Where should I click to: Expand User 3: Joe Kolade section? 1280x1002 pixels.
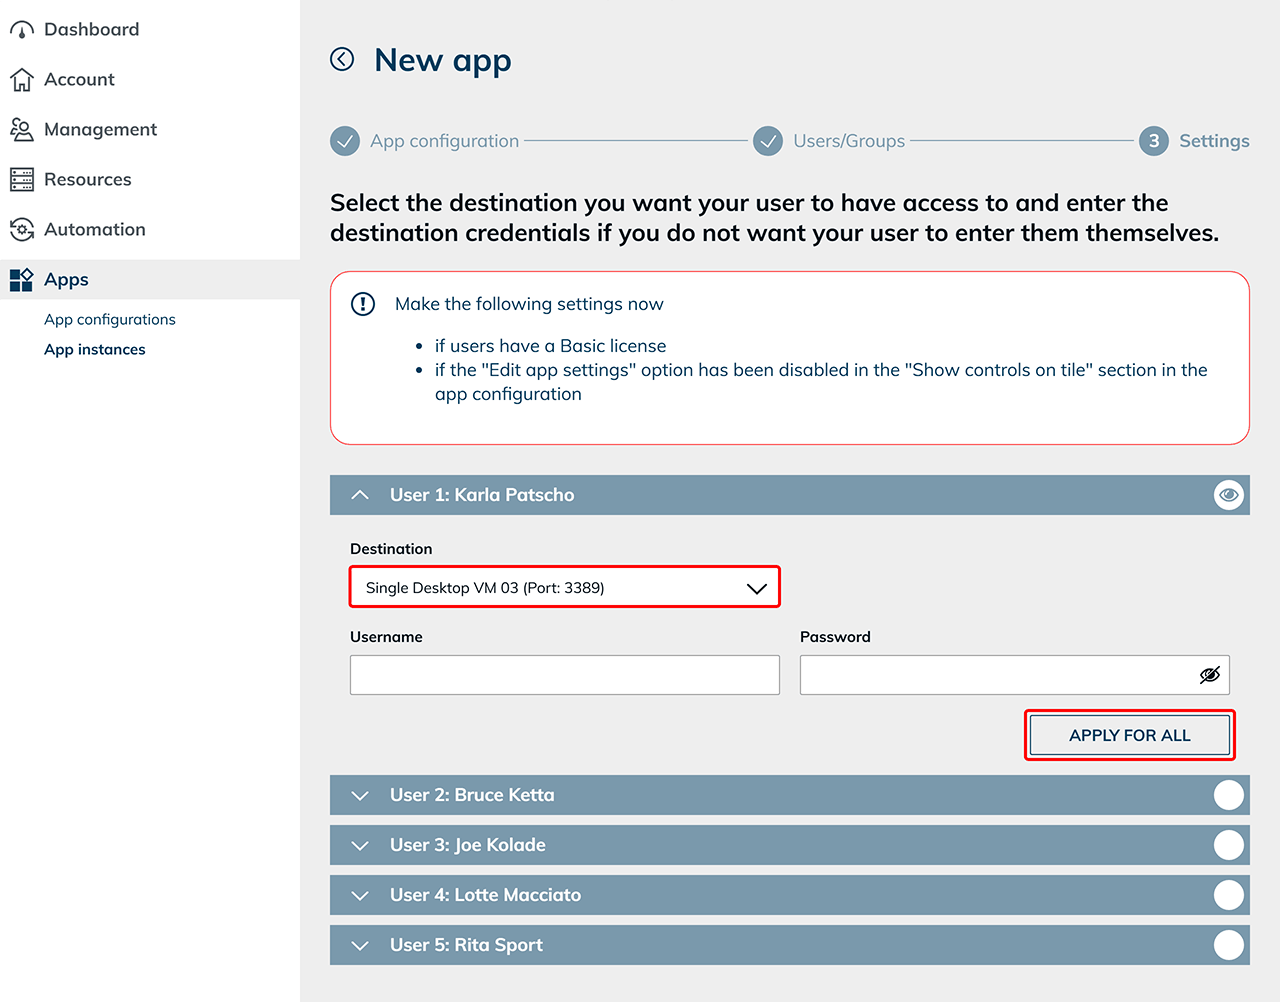[360, 845]
